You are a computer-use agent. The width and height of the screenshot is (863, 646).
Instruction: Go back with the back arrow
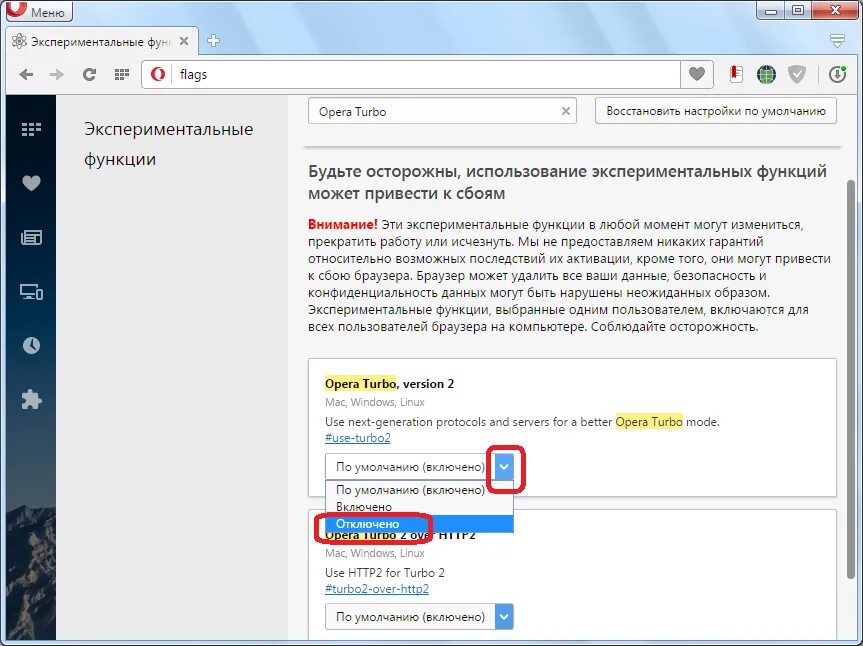click(x=26, y=74)
